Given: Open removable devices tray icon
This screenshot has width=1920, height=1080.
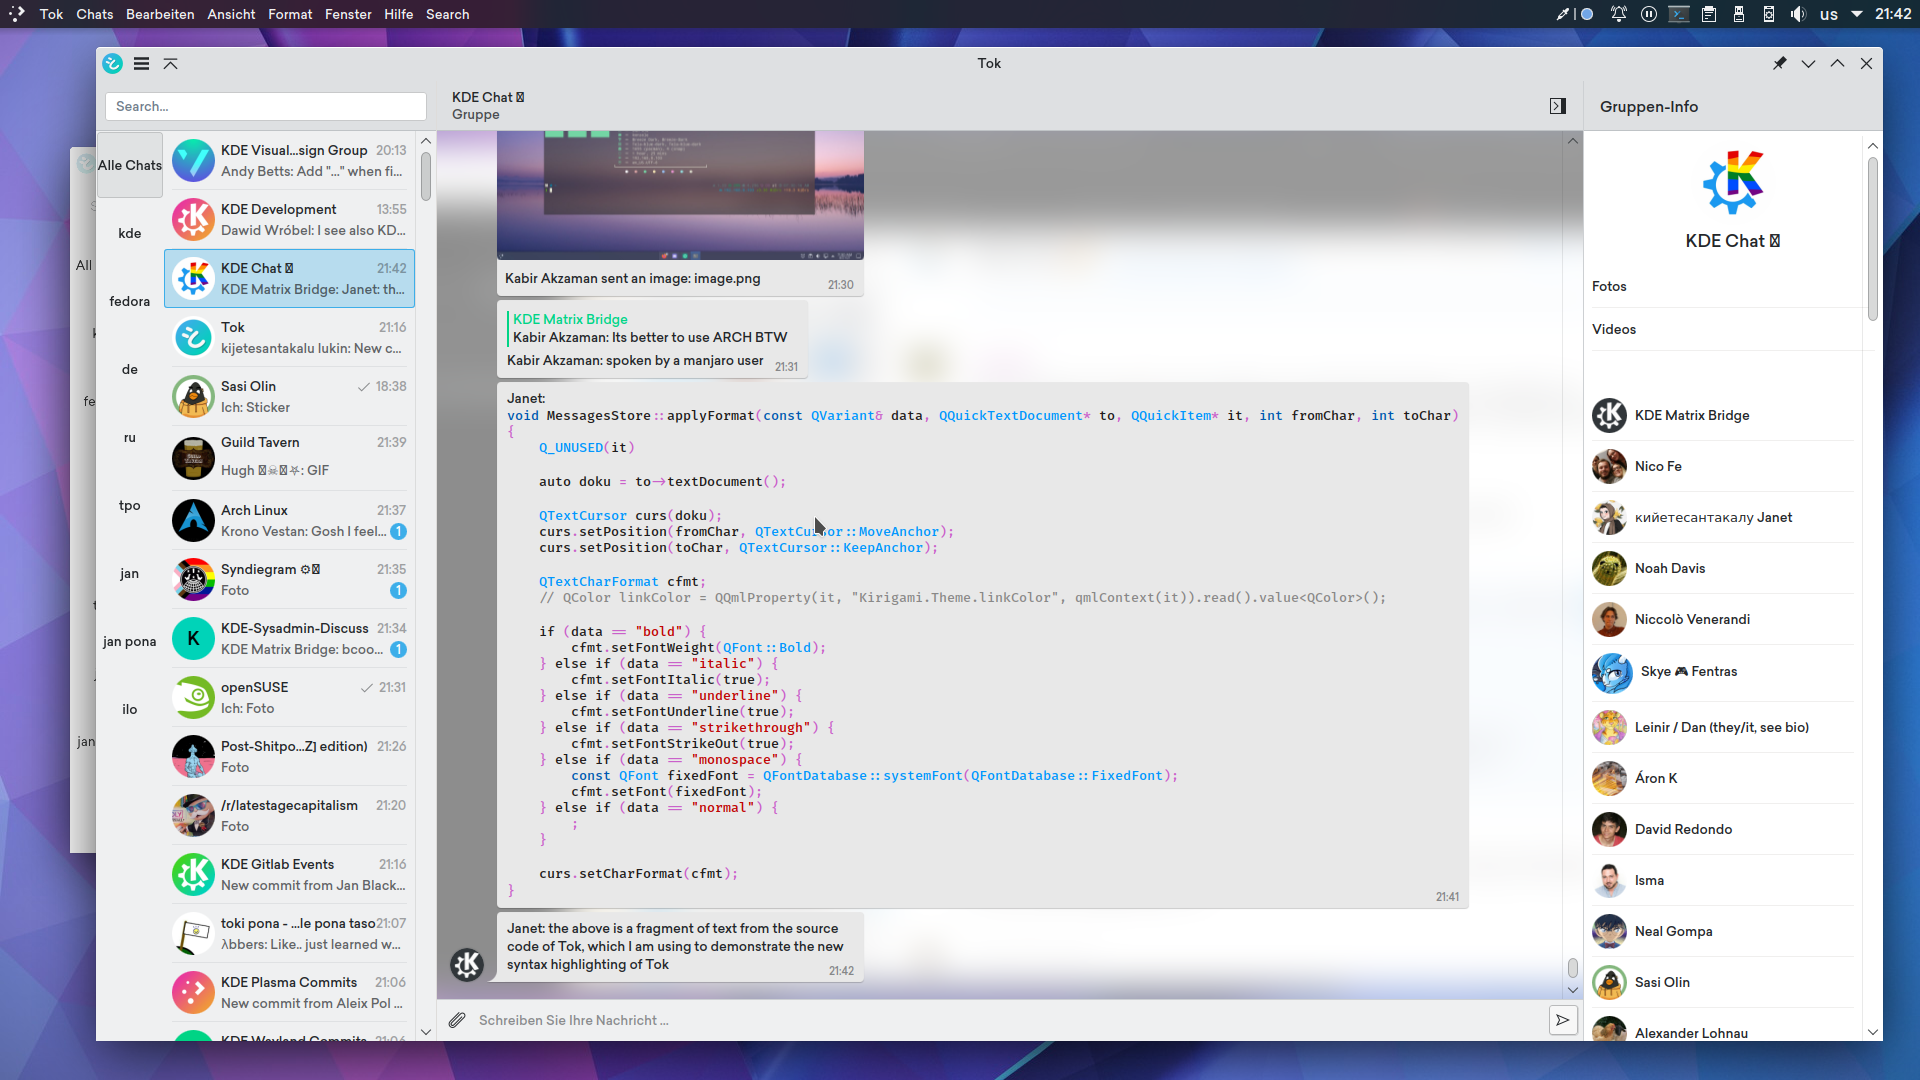Looking at the screenshot, I should pyautogui.click(x=1739, y=14).
